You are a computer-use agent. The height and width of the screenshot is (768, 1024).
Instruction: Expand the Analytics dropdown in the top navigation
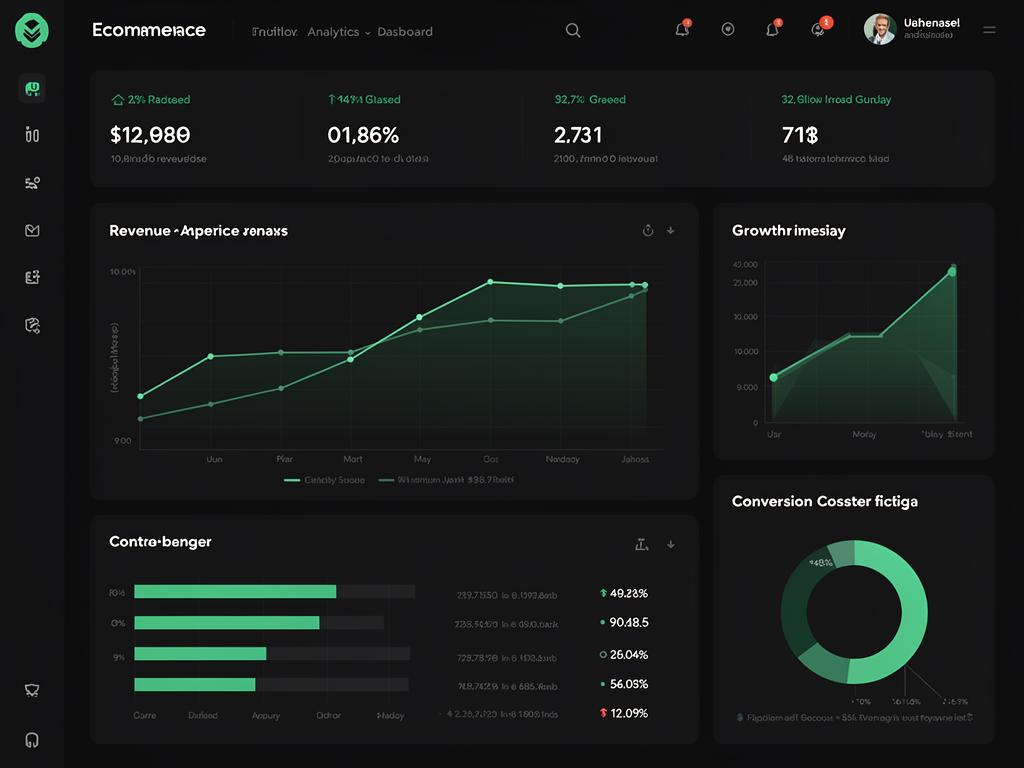point(339,32)
